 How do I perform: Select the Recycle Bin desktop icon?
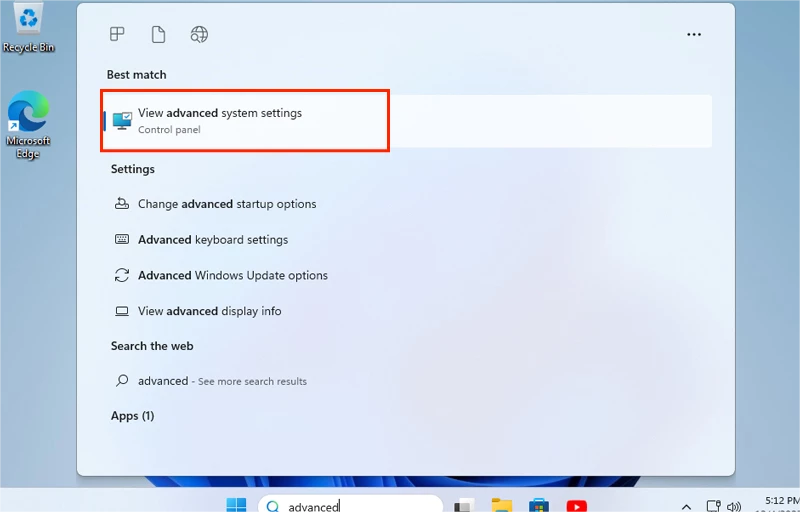point(29,27)
